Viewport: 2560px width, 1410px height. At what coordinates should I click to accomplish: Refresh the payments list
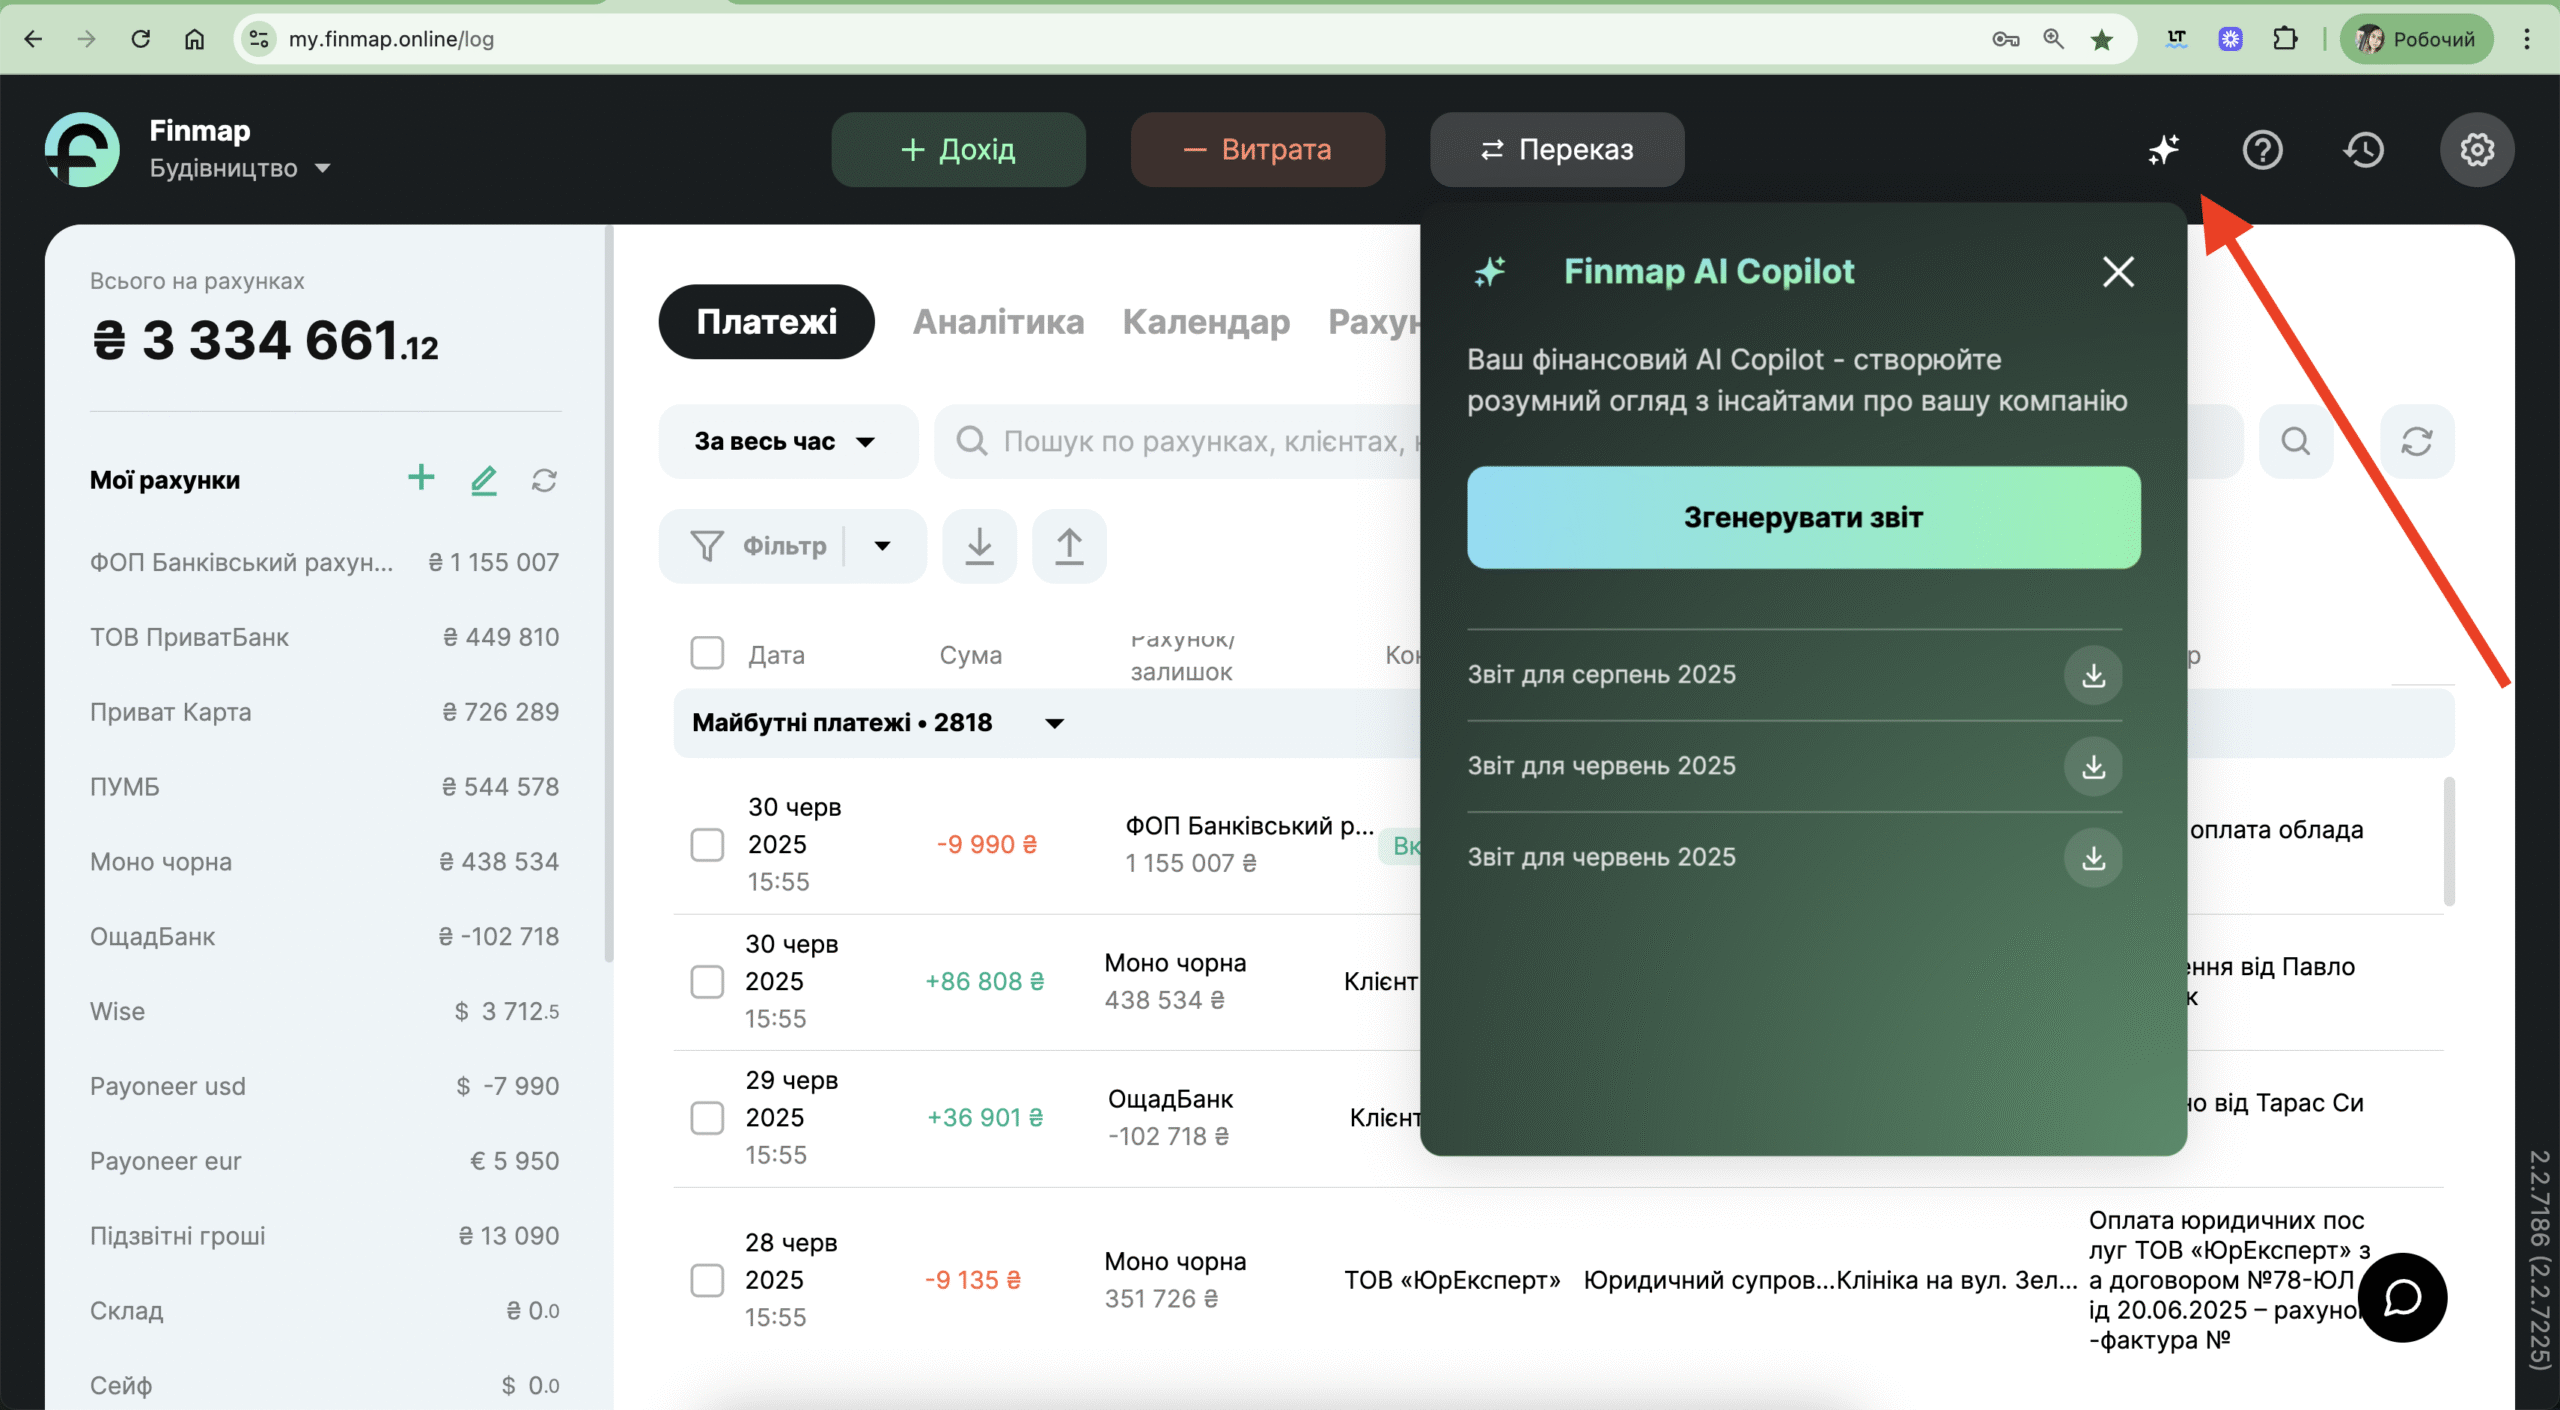[2417, 441]
